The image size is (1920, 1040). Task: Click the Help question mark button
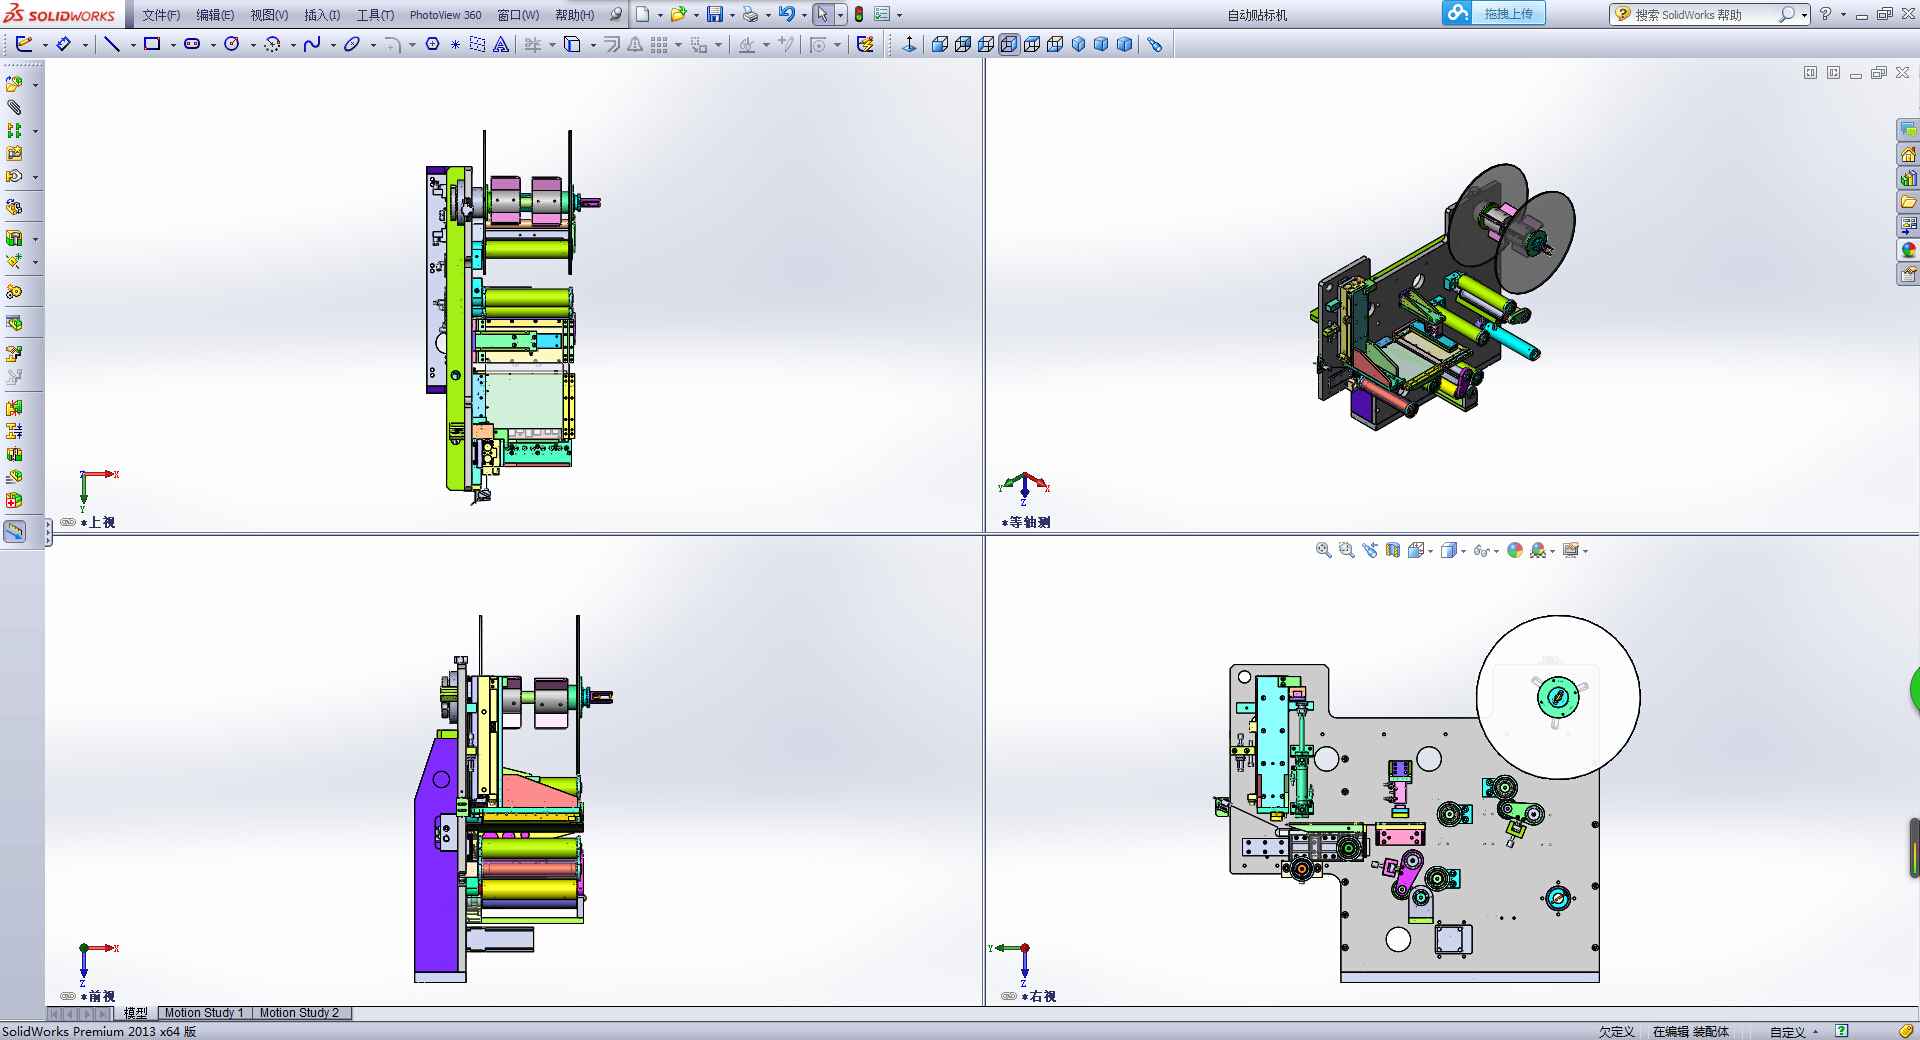pyautogui.click(x=1825, y=14)
